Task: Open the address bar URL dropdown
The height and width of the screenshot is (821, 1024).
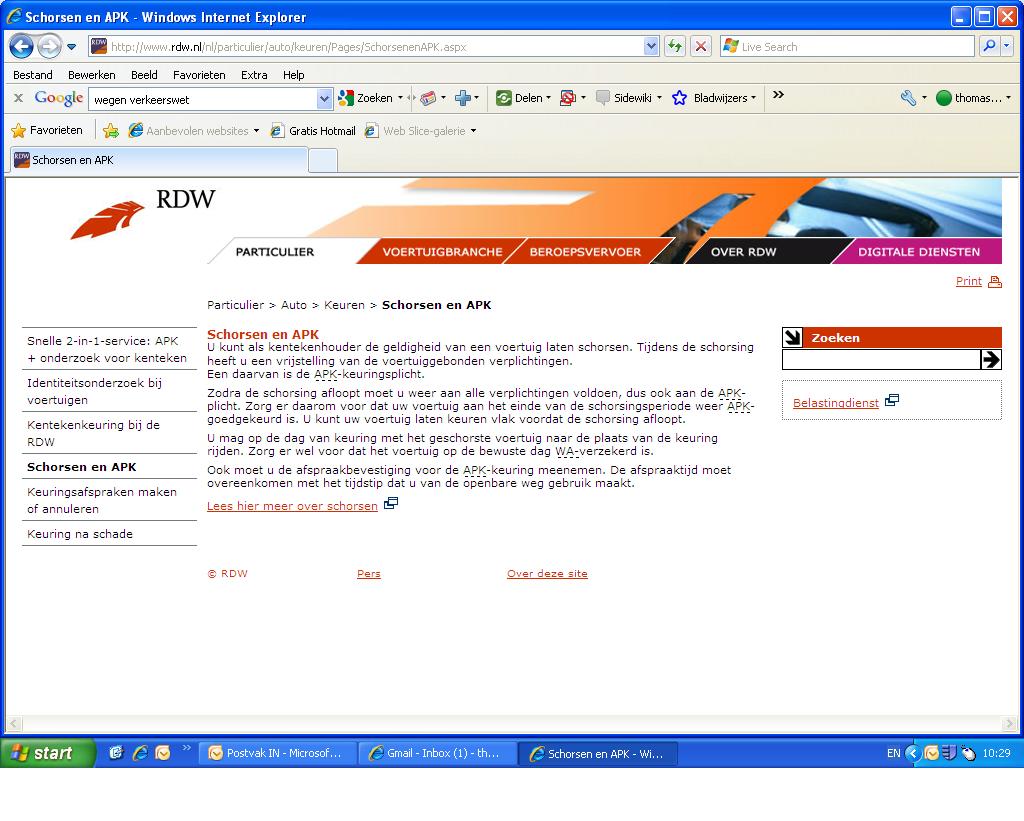Action: [652, 47]
